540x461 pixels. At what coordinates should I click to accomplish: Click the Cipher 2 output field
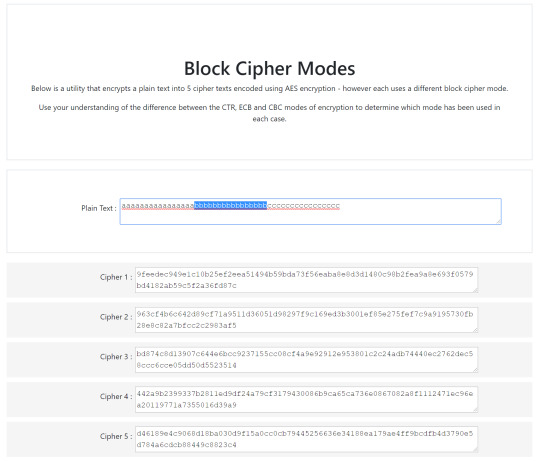click(306, 320)
